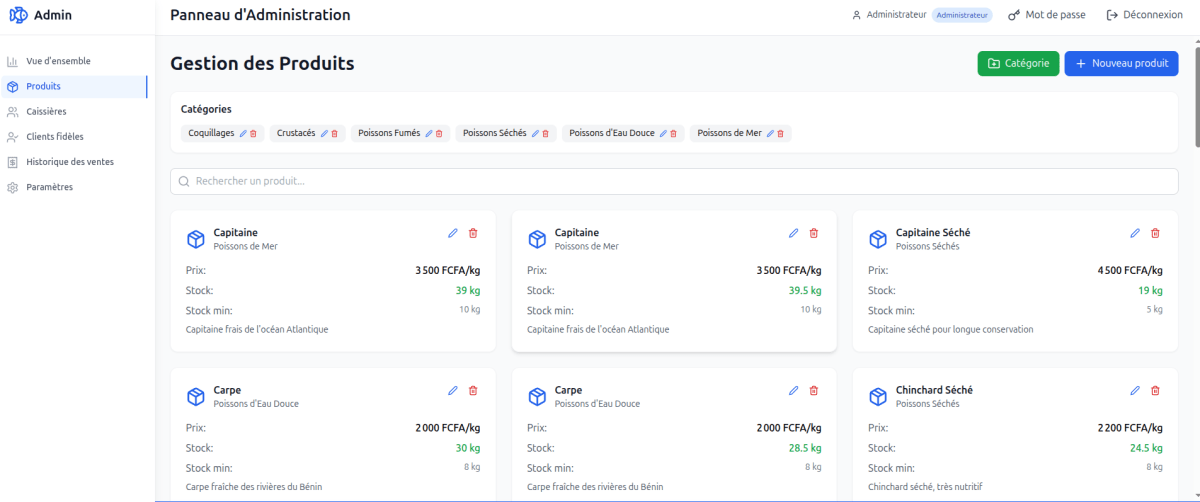Delete the Chinchard Séché product
Screen dimensions: 1200x502
(x=1155, y=390)
